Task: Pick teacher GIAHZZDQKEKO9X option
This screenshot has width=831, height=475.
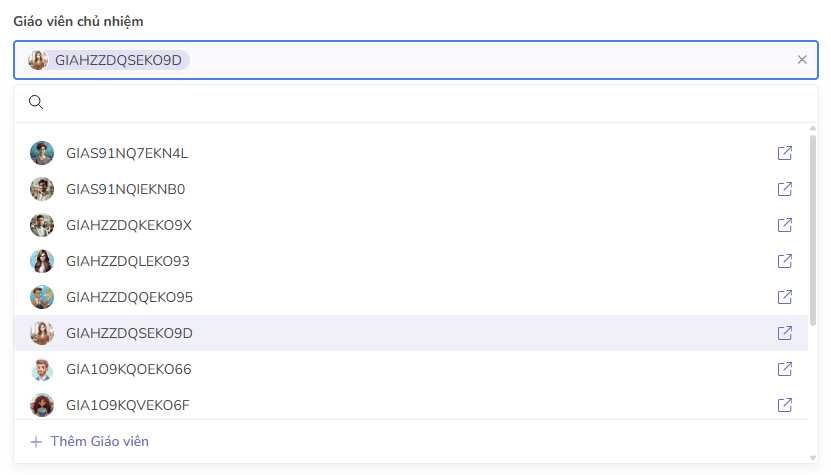Action: (x=128, y=225)
